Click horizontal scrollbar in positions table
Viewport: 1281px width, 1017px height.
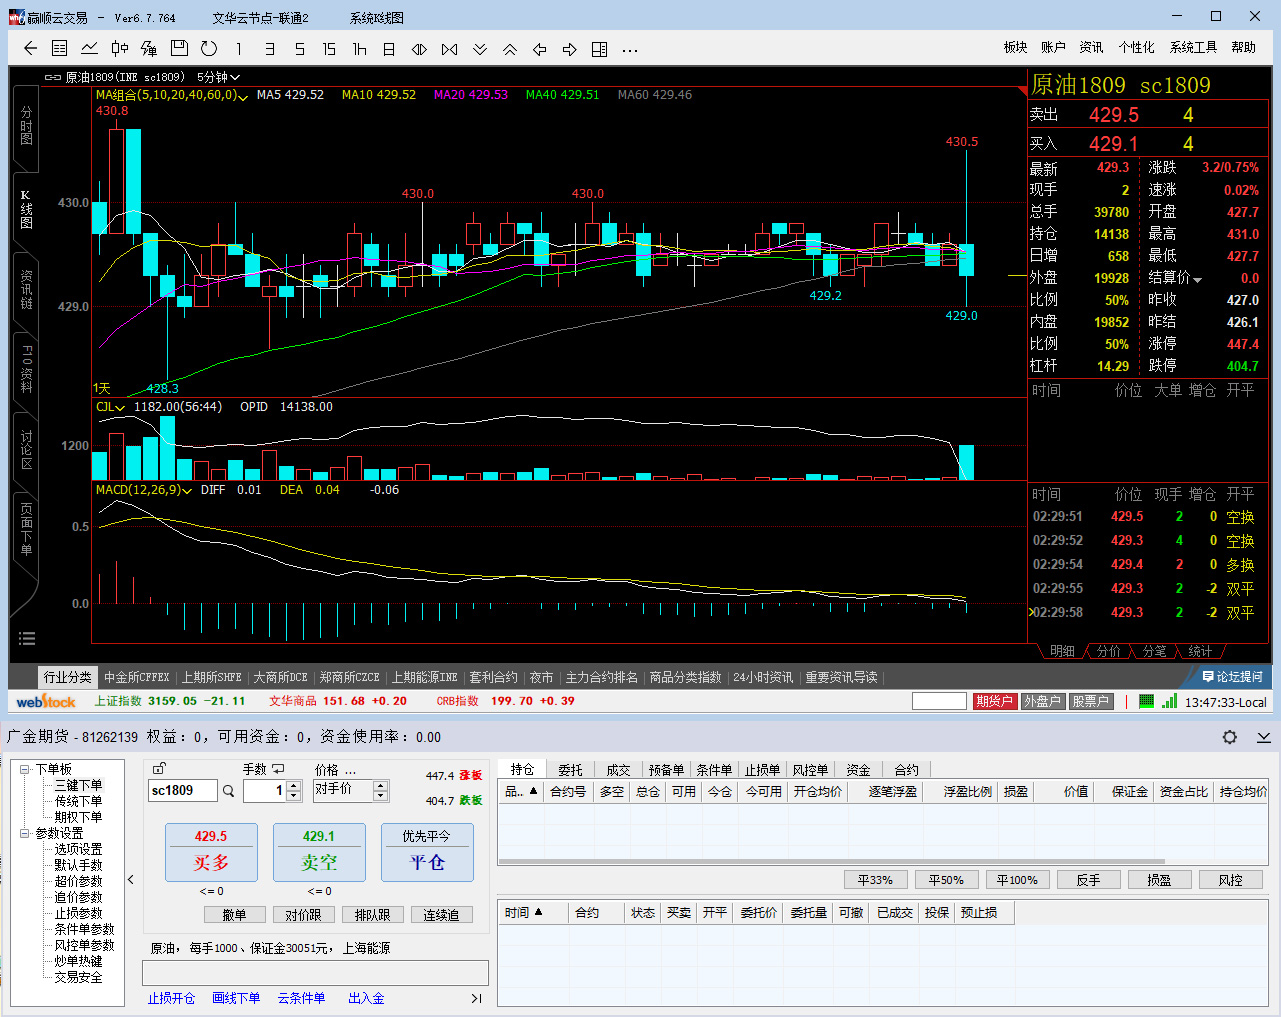[831, 860]
